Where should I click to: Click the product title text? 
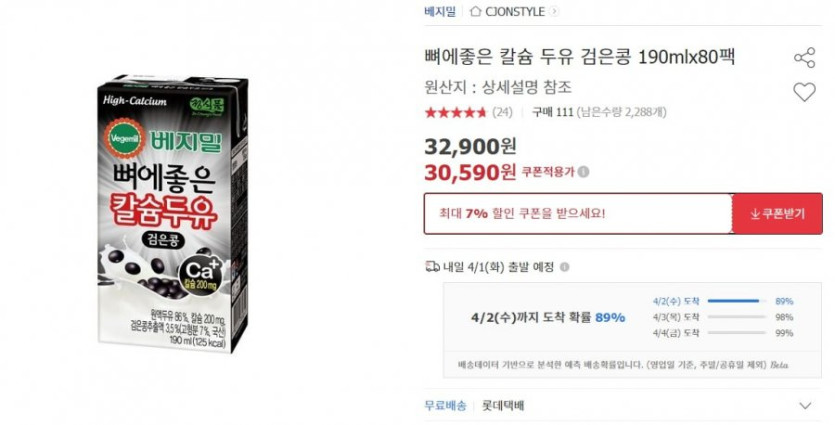click(x=579, y=56)
